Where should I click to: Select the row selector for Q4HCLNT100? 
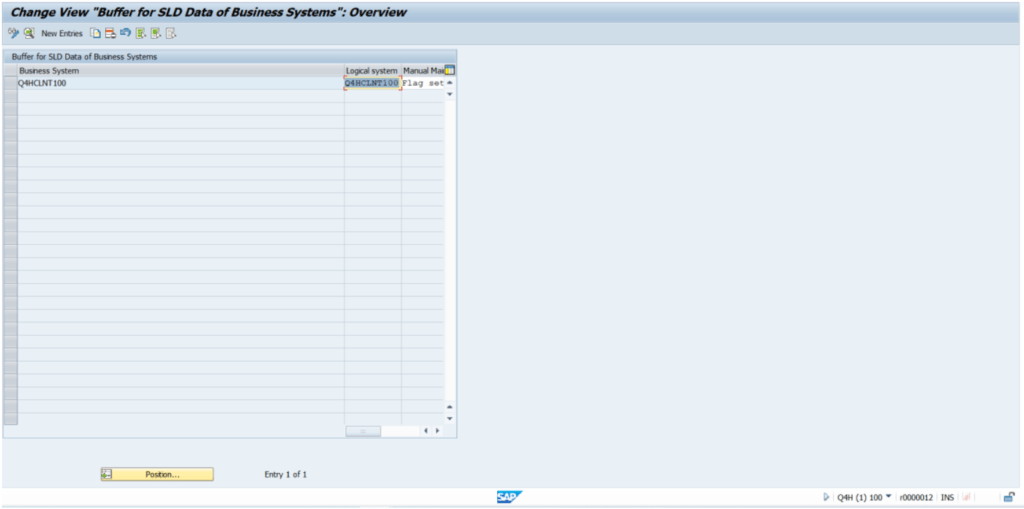10,84
